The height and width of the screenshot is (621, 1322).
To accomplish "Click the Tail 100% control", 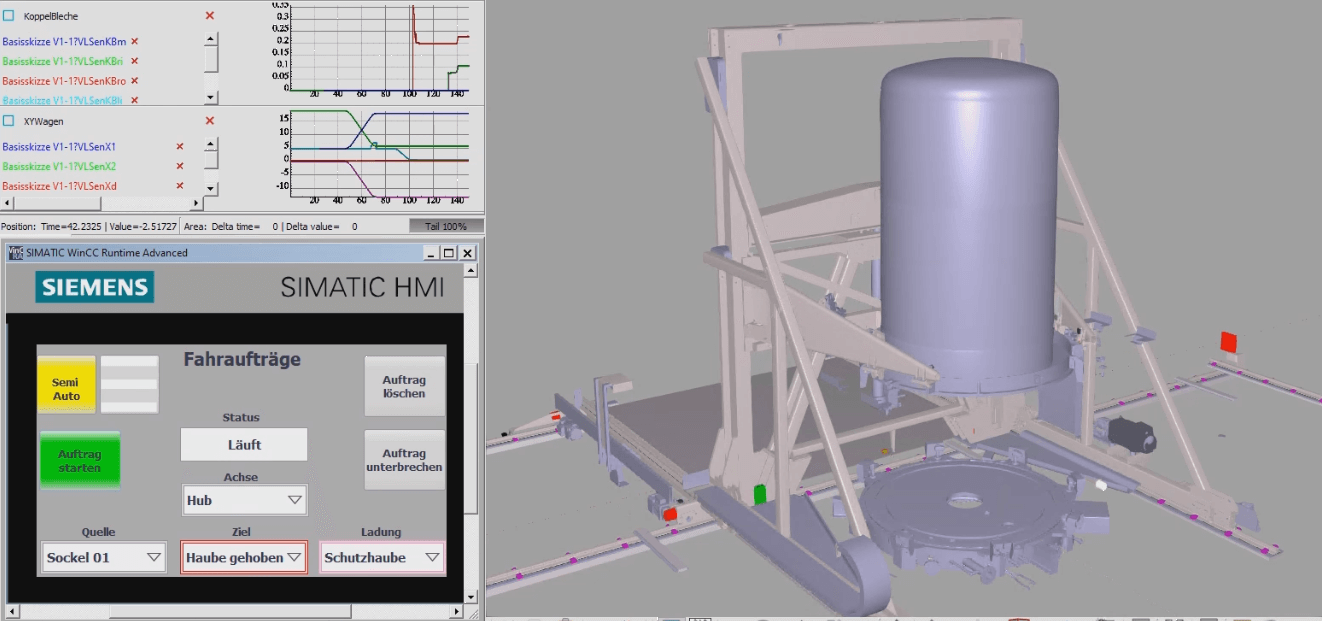I will pyautogui.click(x=446, y=227).
